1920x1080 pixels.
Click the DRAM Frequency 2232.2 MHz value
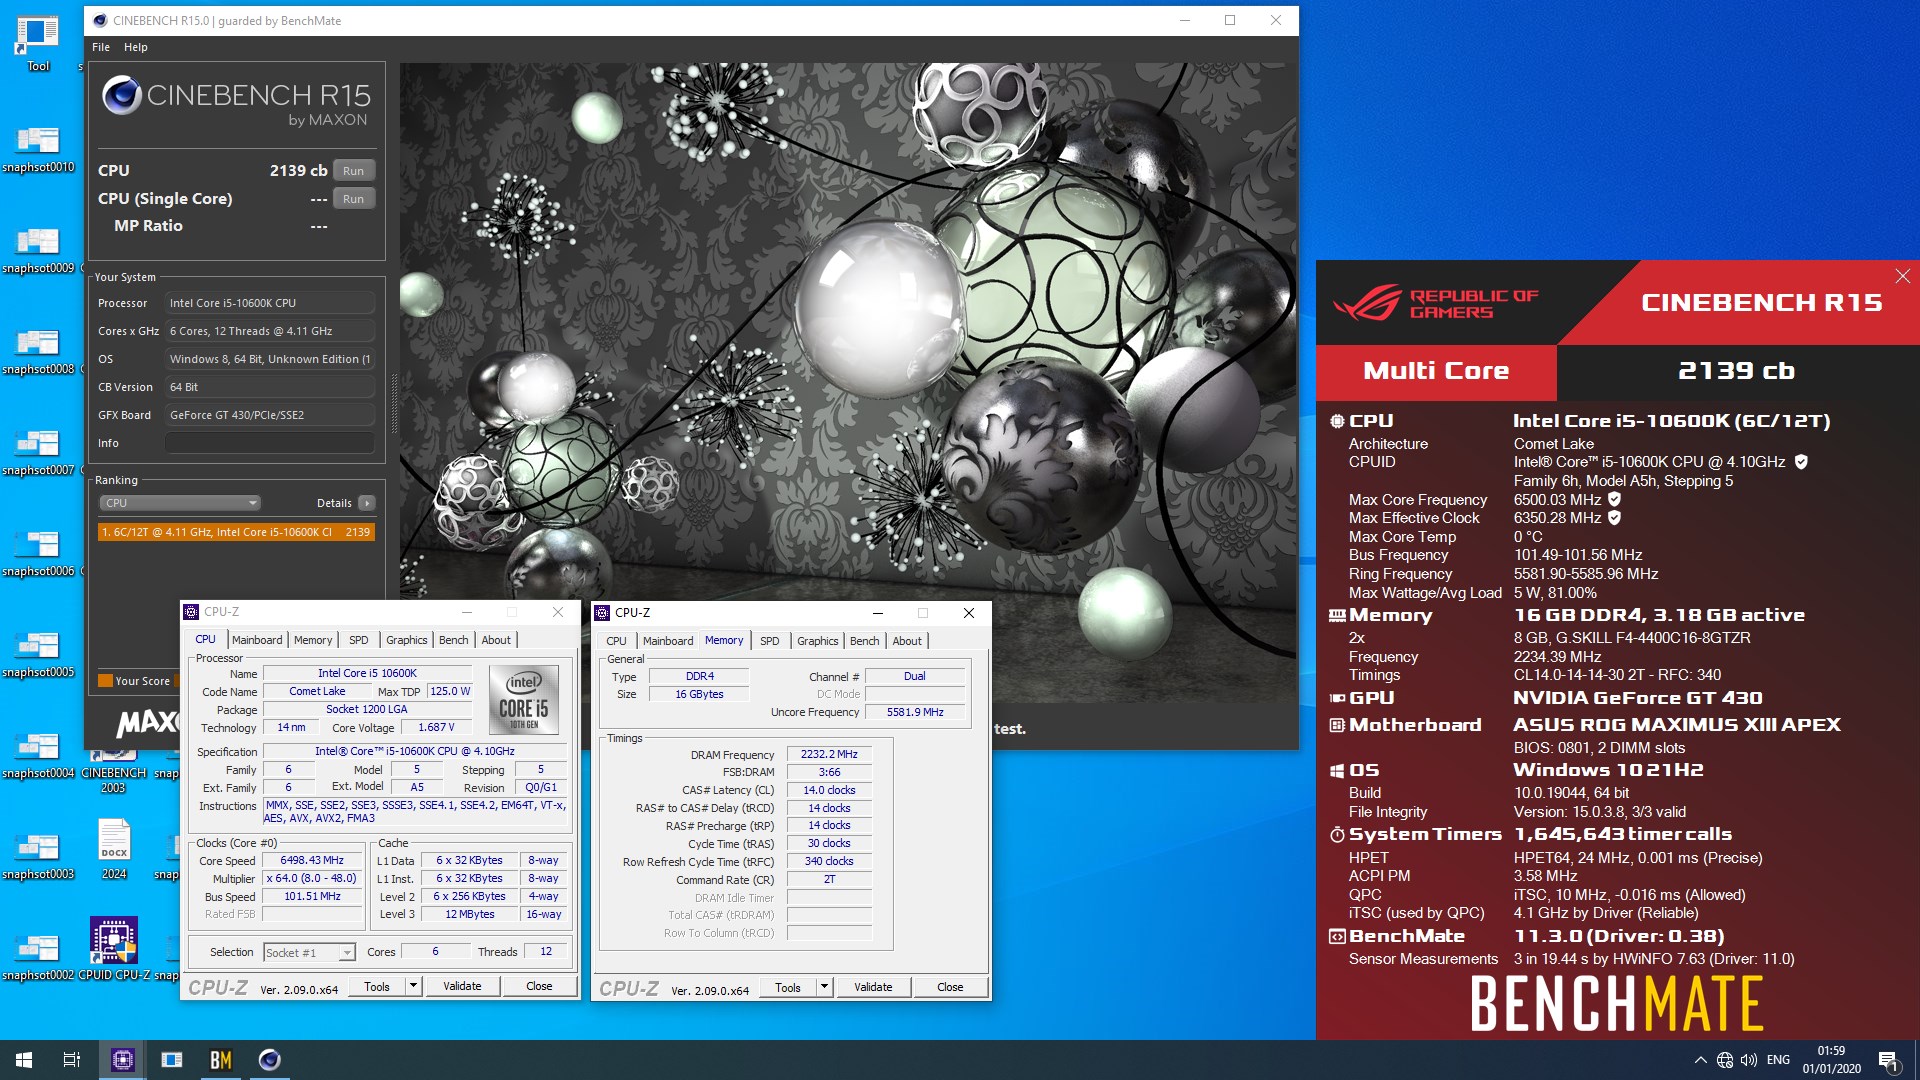pos(829,754)
